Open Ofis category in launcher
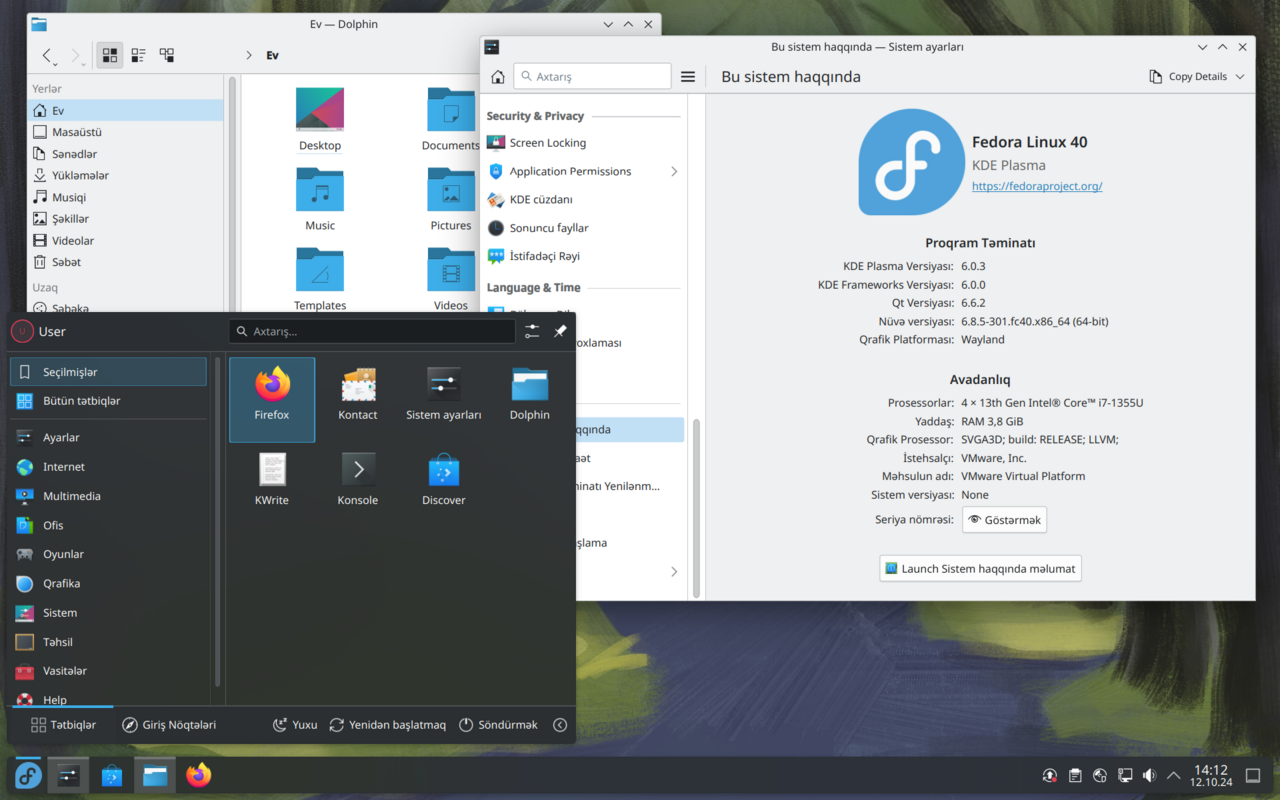 [x=108, y=525]
